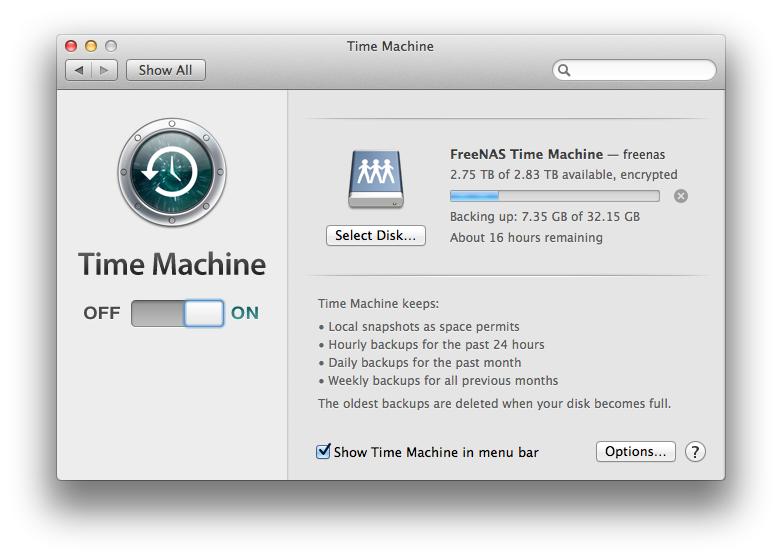Screen dimensions: 782x559
Task: Go forward with the right arrow button
Action: point(104,70)
